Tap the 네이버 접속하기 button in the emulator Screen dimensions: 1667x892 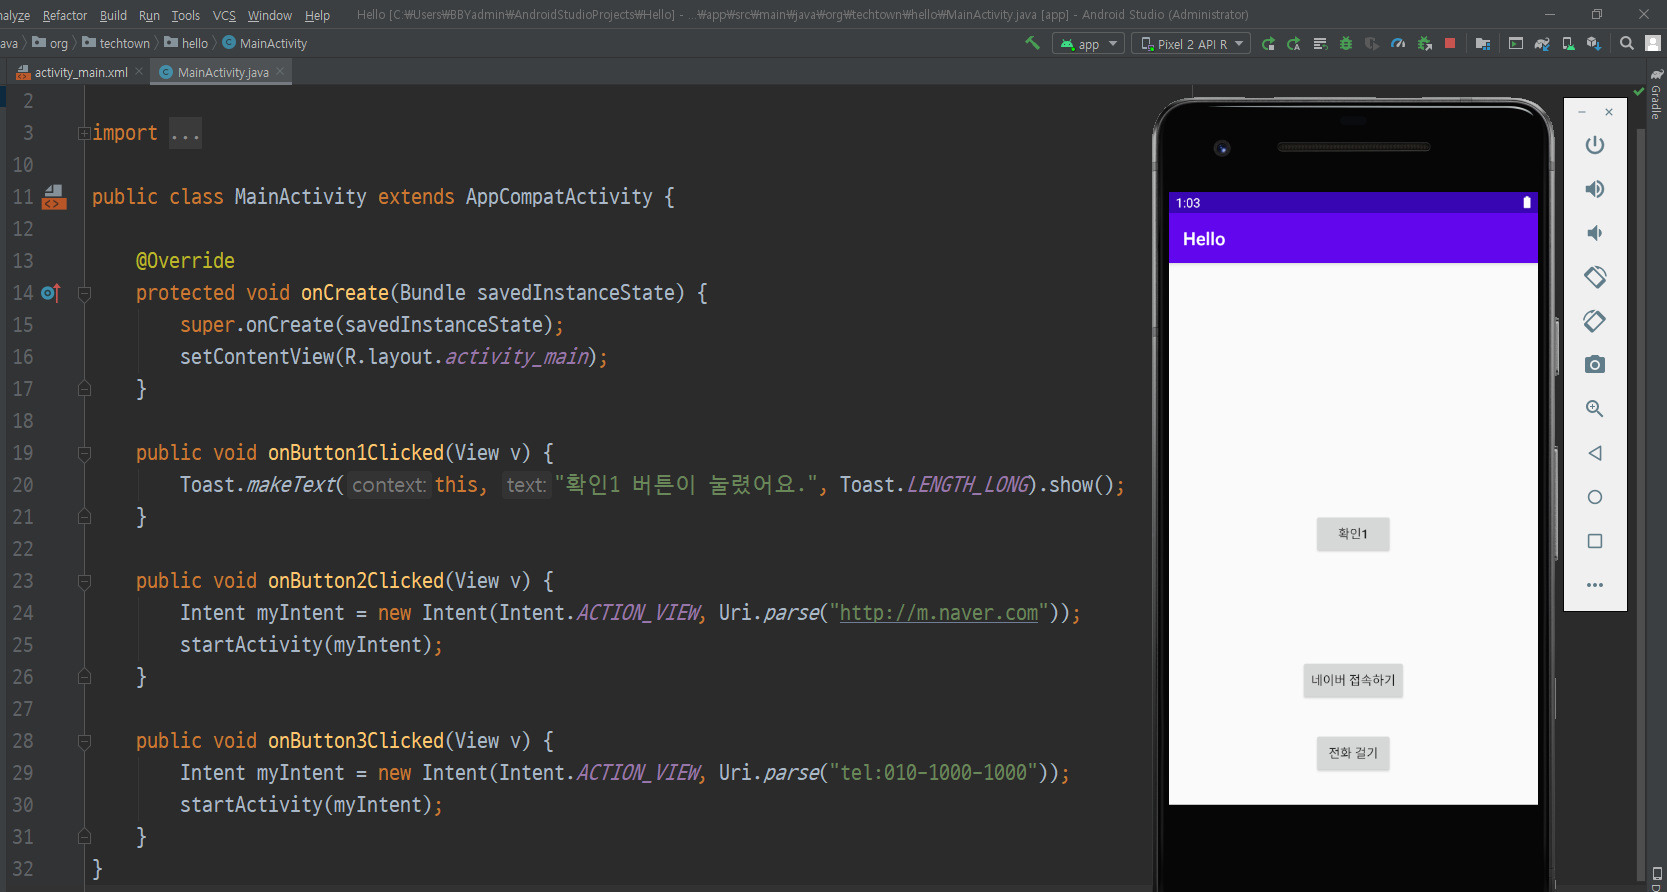click(1353, 680)
